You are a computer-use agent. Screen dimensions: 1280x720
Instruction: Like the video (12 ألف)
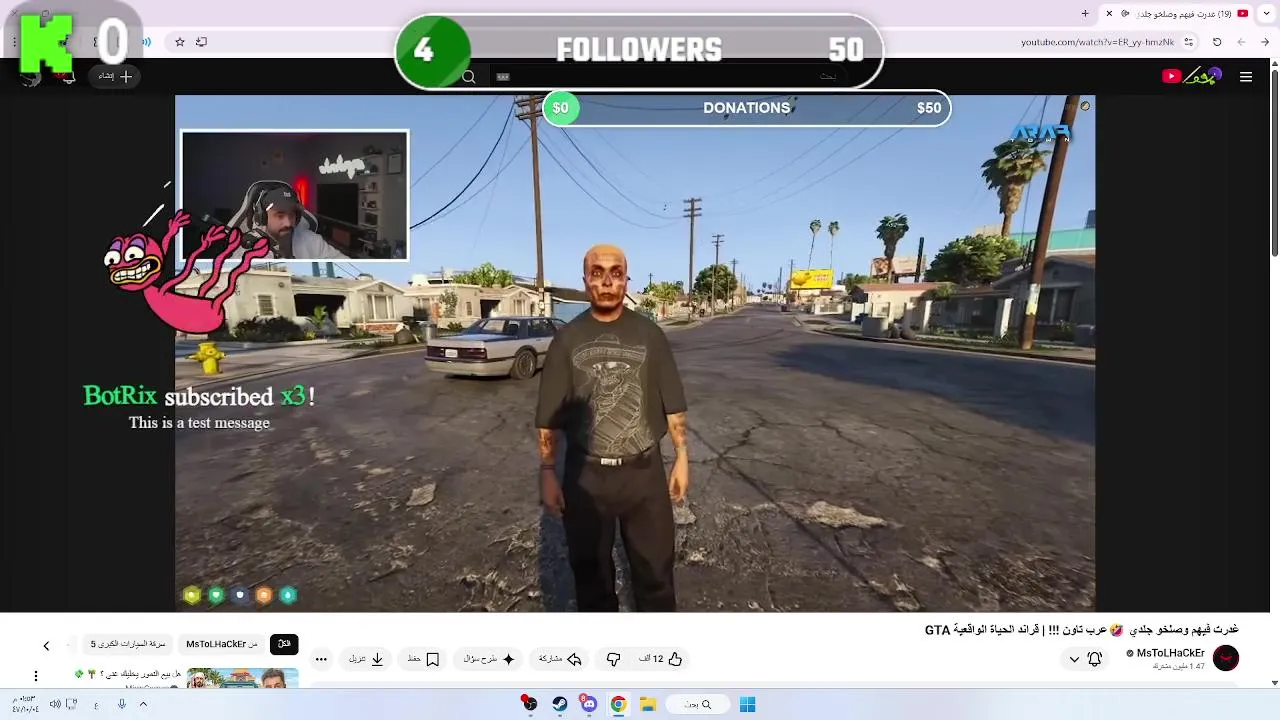[661, 659]
